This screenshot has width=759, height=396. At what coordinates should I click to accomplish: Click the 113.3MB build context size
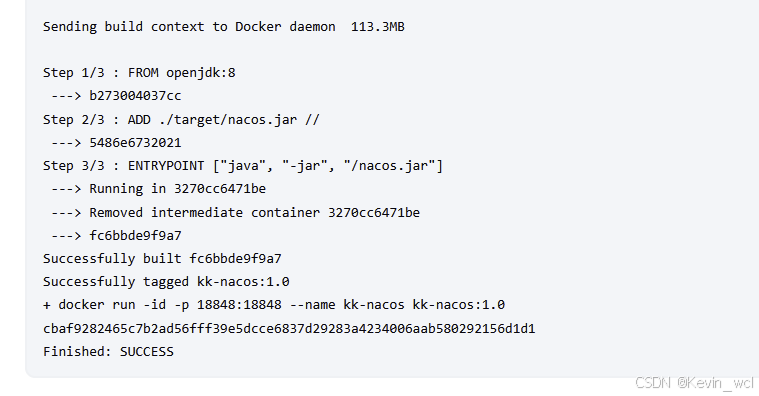pyautogui.click(x=378, y=27)
